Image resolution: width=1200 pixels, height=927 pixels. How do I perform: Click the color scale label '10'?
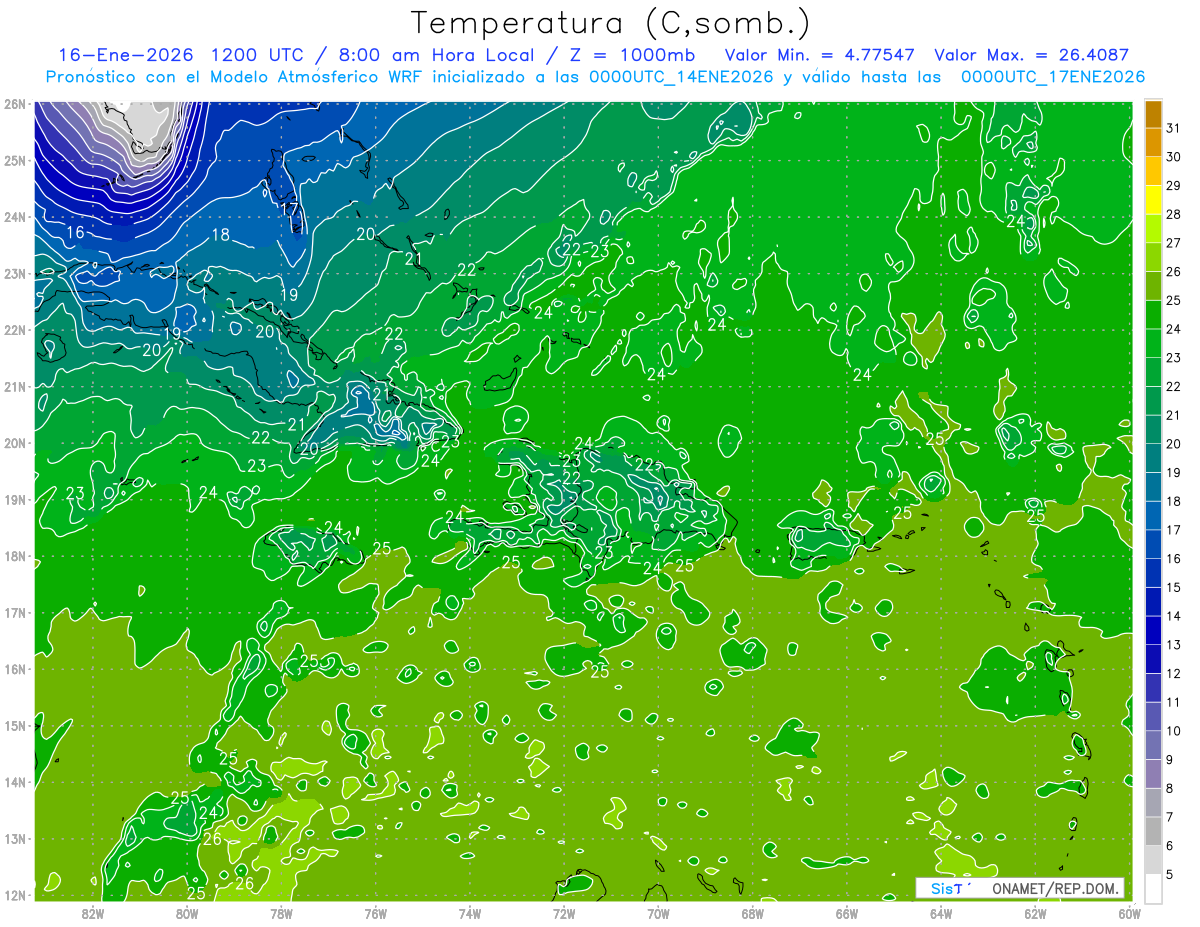[1174, 731]
